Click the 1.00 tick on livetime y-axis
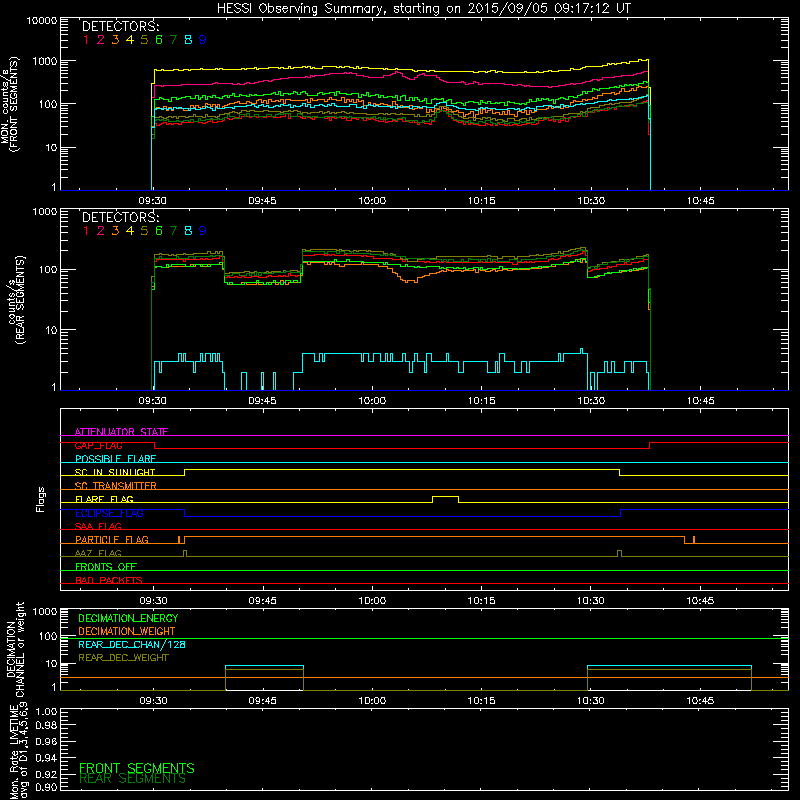800x800 pixels. click(46, 712)
